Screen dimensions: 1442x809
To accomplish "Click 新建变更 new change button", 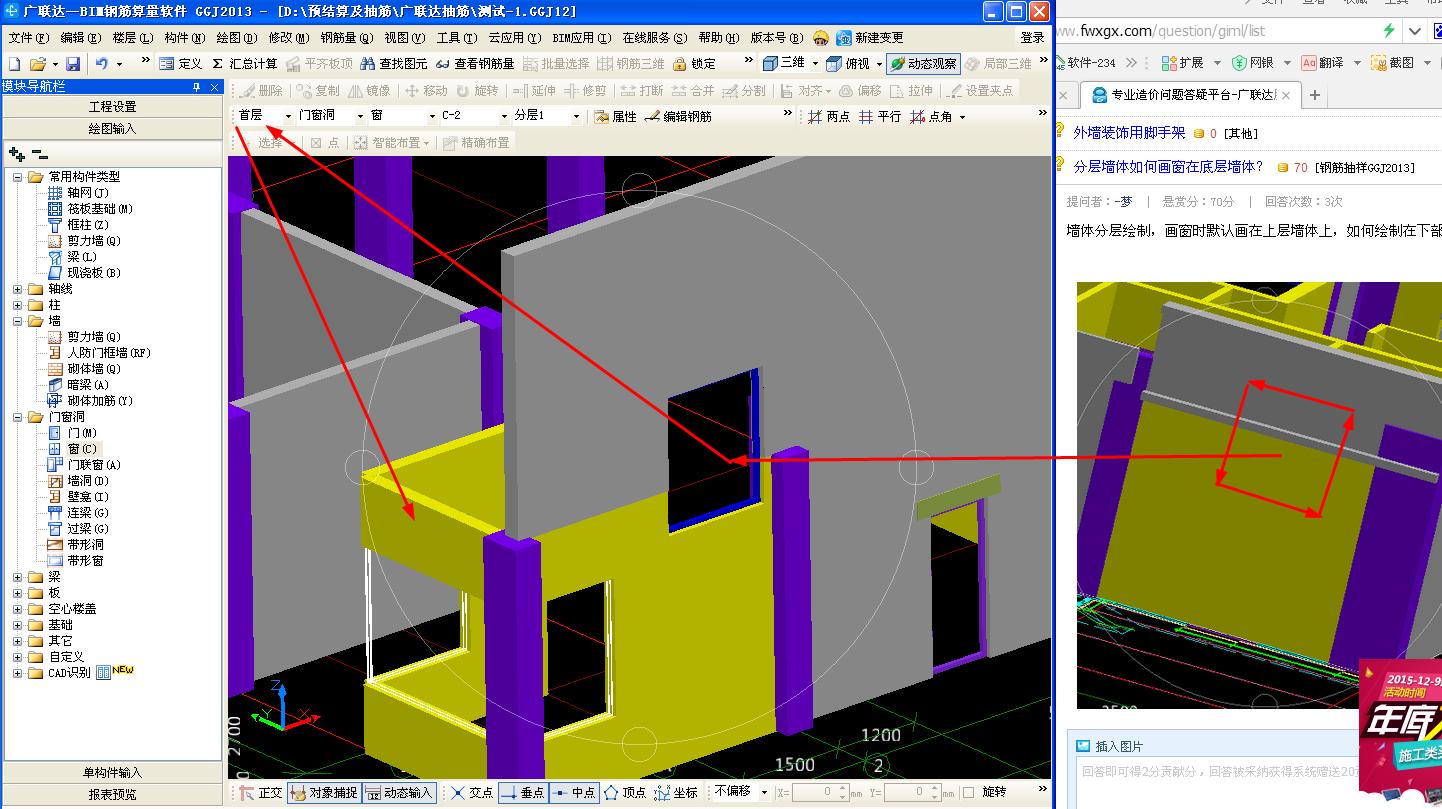I will [x=870, y=38].
